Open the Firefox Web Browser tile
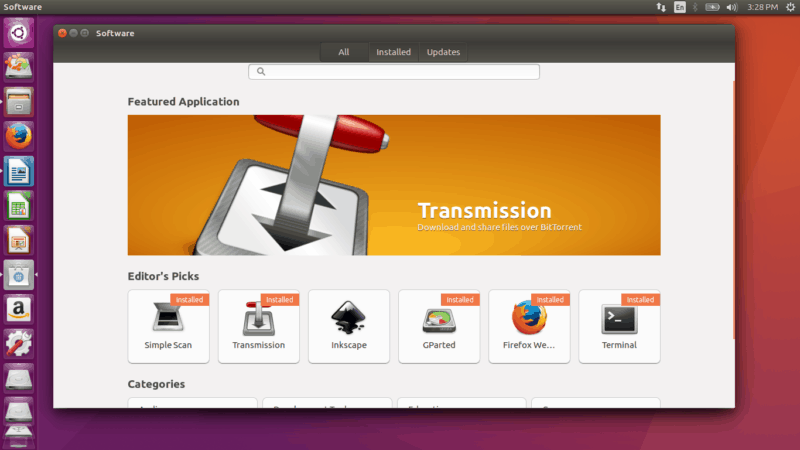This screenshot has height=450, width=800. (529, 327)
